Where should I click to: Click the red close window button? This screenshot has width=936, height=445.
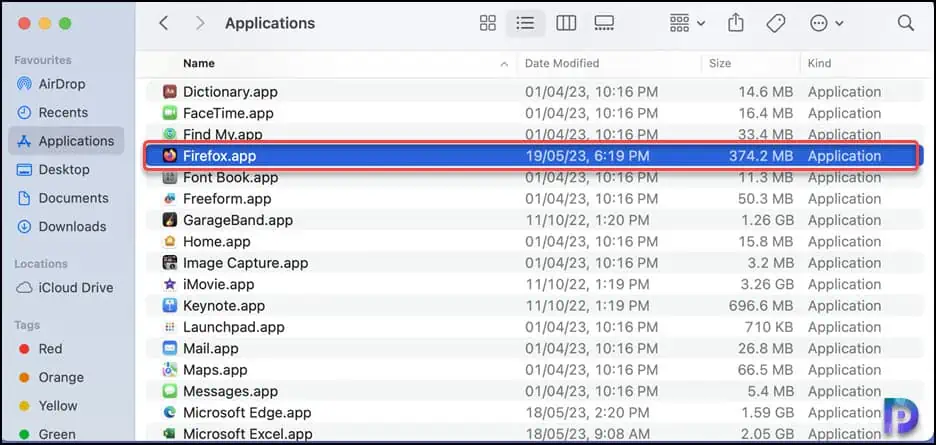24,23
